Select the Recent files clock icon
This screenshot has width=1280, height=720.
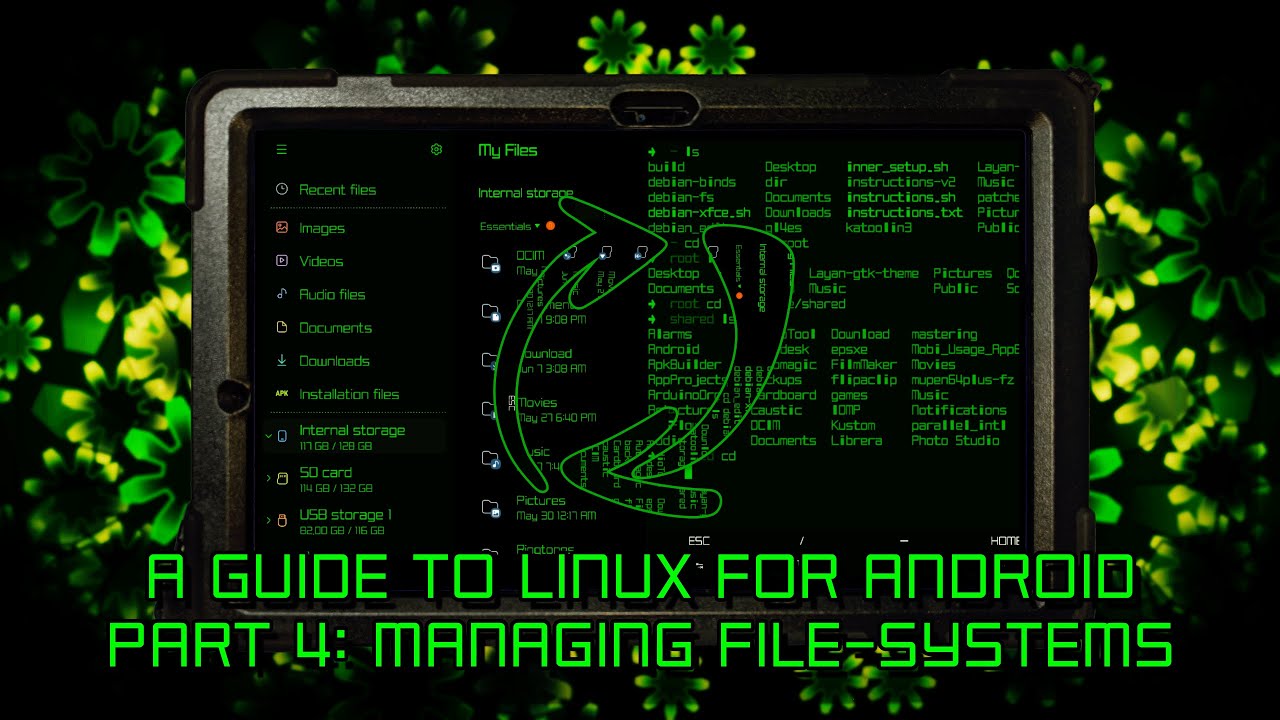(x=282, y=189)
